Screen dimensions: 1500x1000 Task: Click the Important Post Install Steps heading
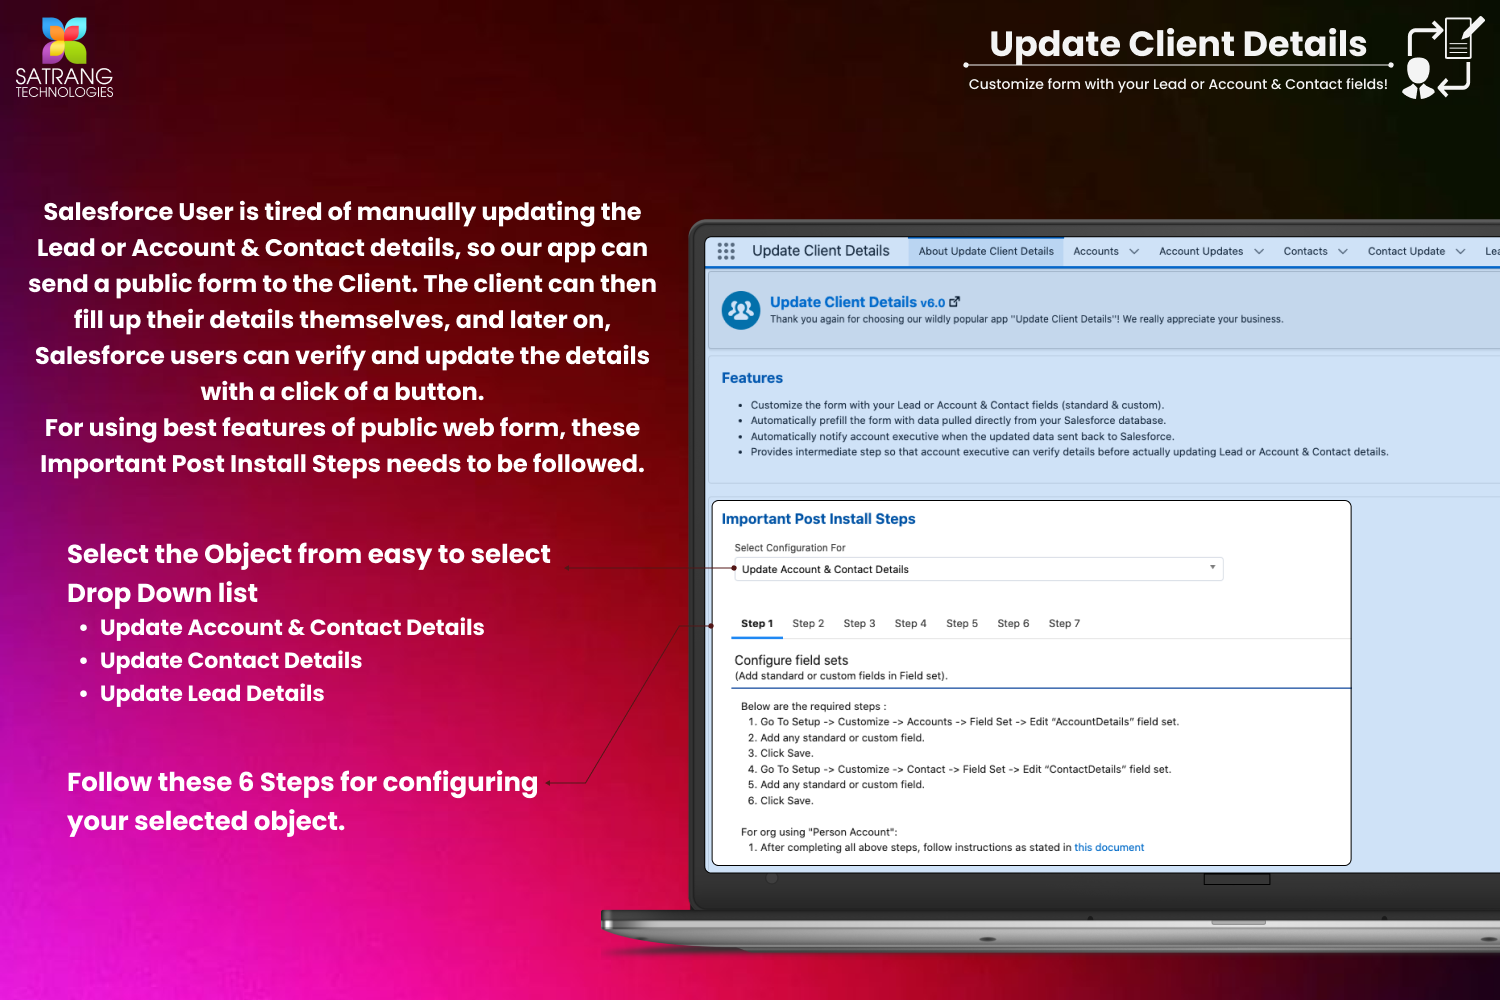[818, 519]
